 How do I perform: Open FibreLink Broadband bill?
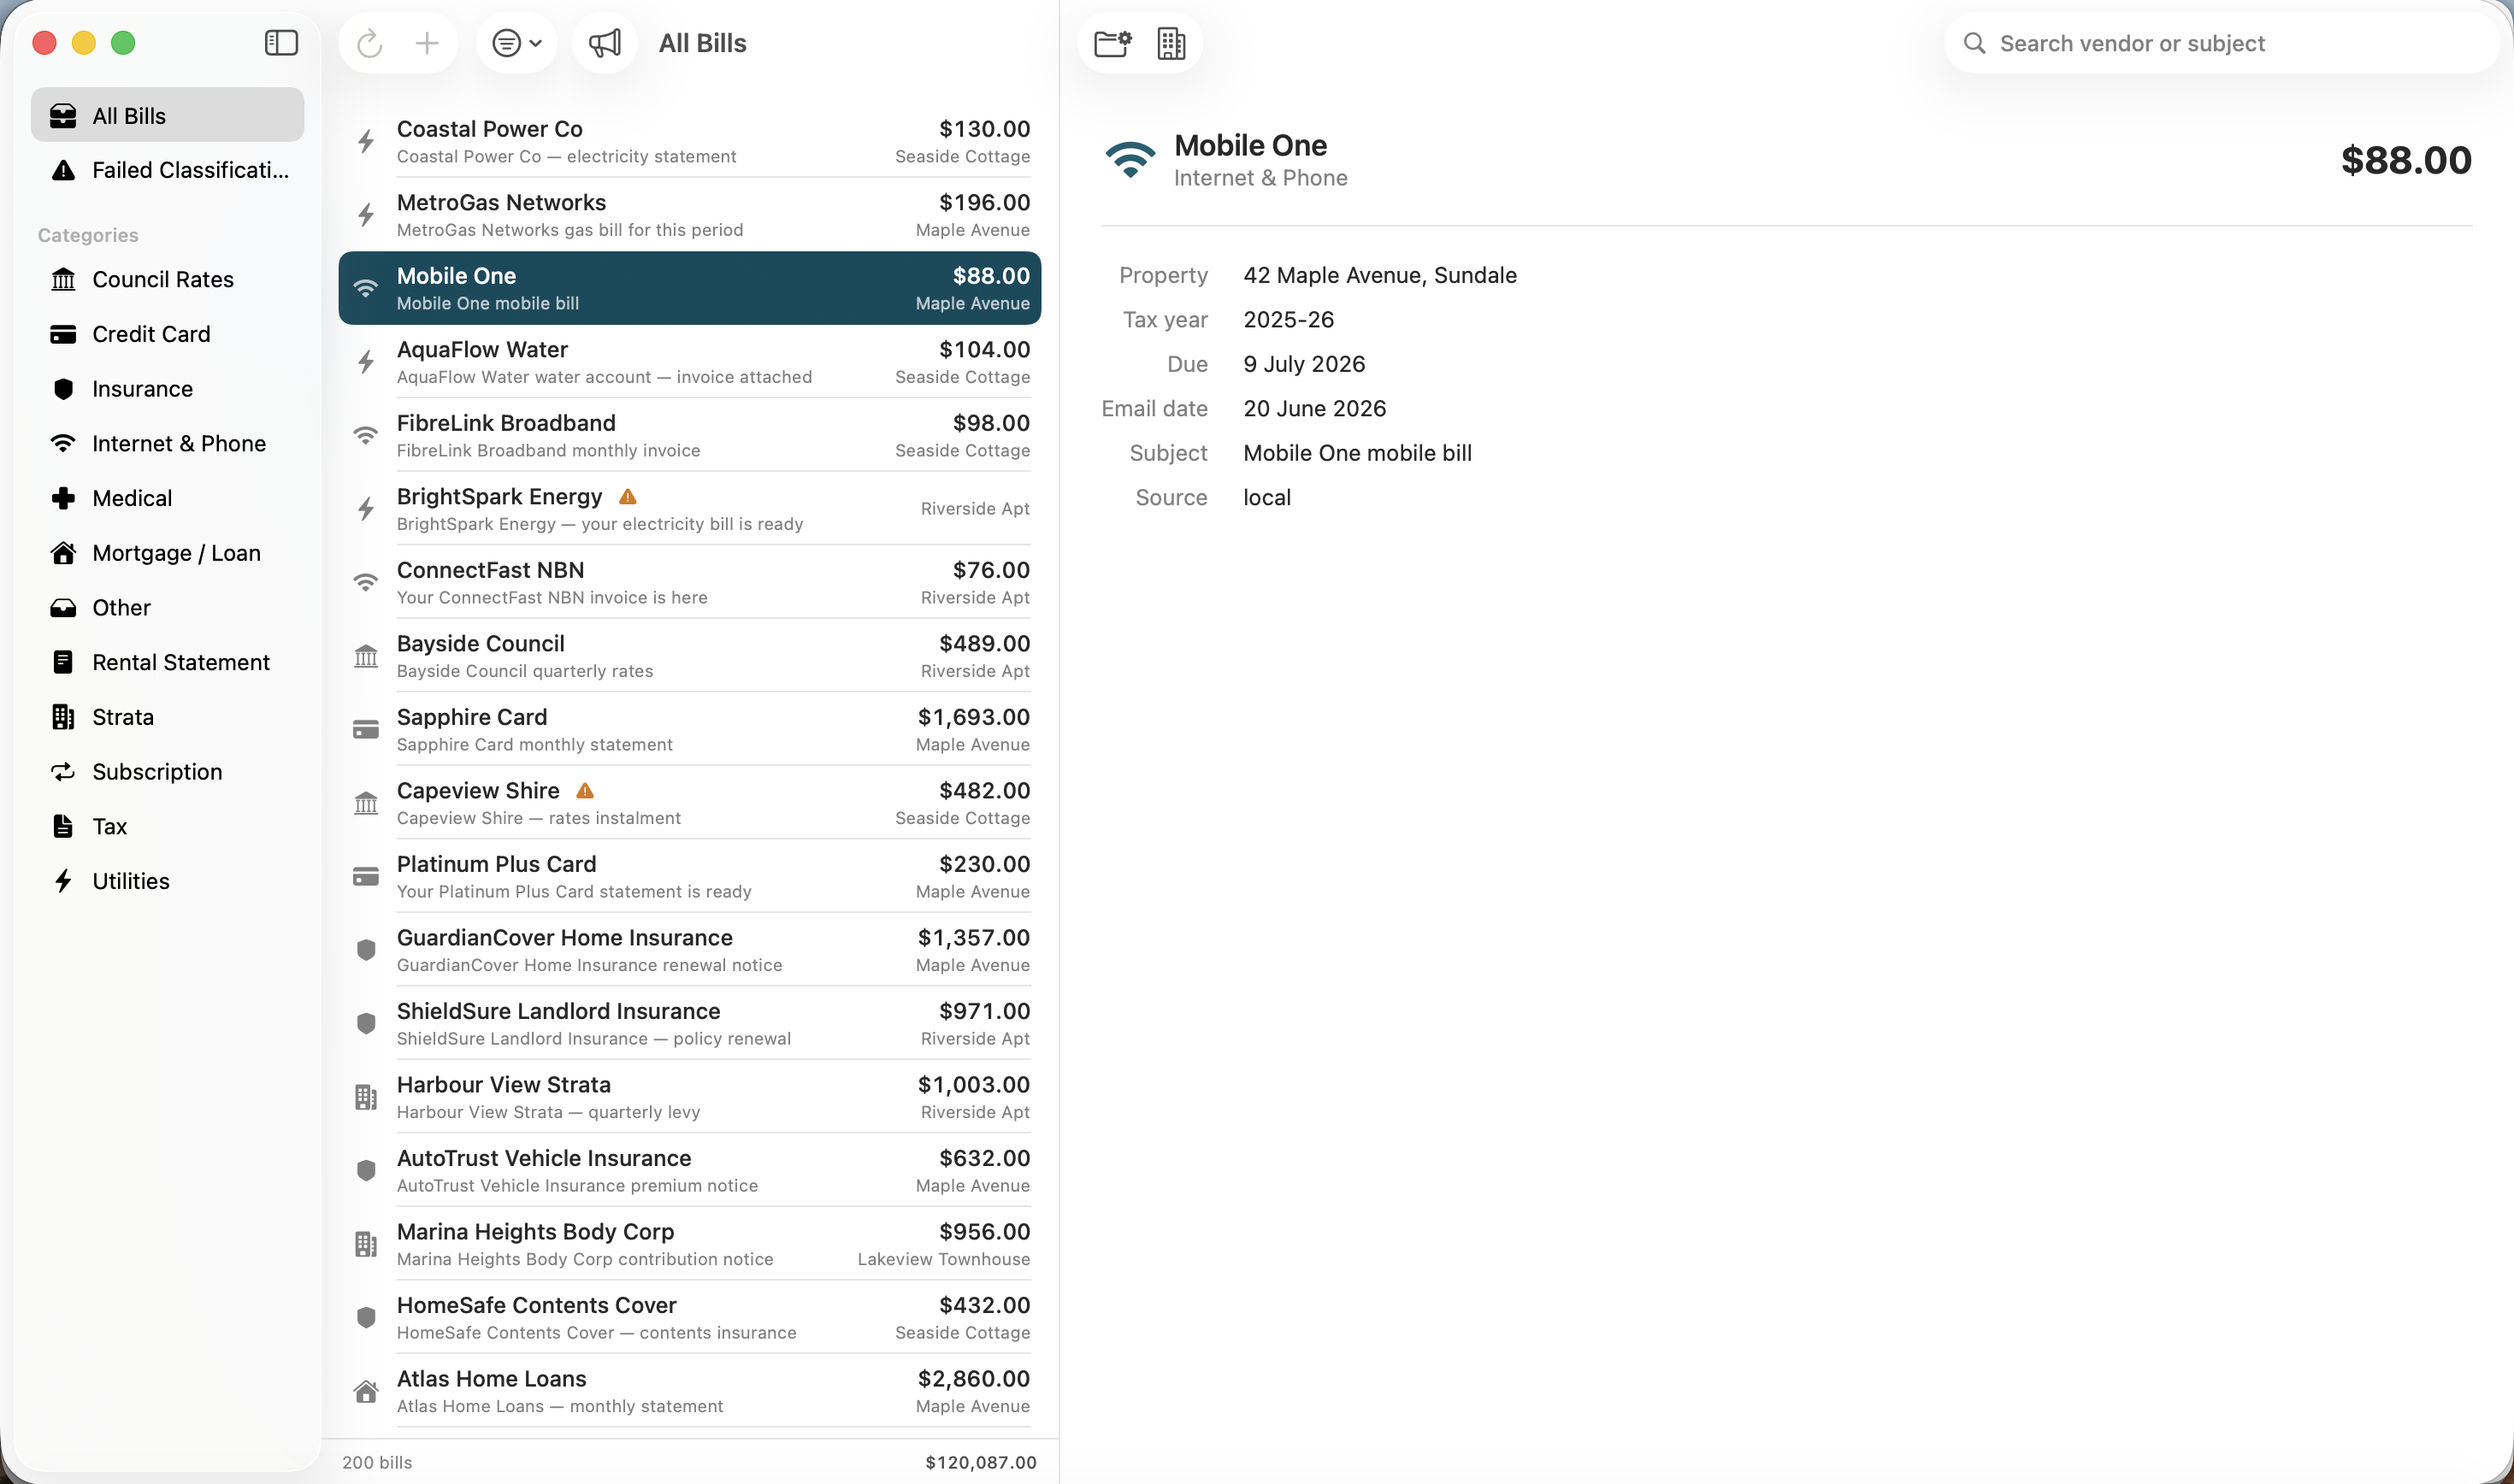(x=689, y=435)
